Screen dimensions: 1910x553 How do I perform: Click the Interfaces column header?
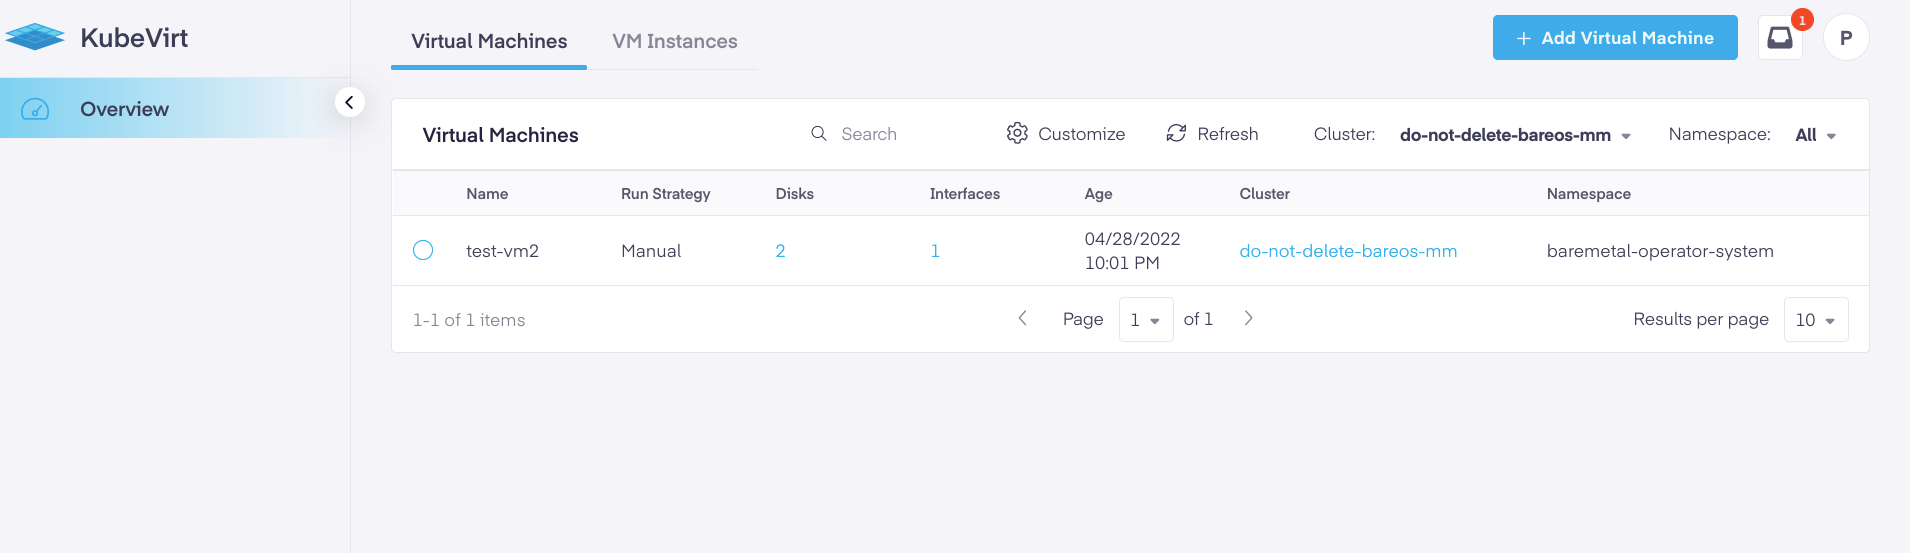coord(964,194)
